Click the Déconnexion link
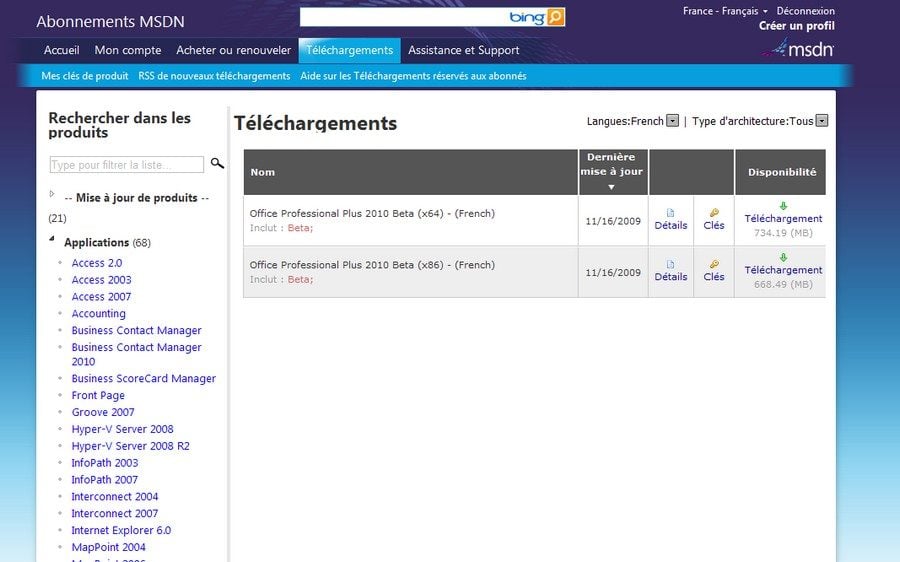Image resolution: width=900 pixels, height=562 pixels. (805, 11)
